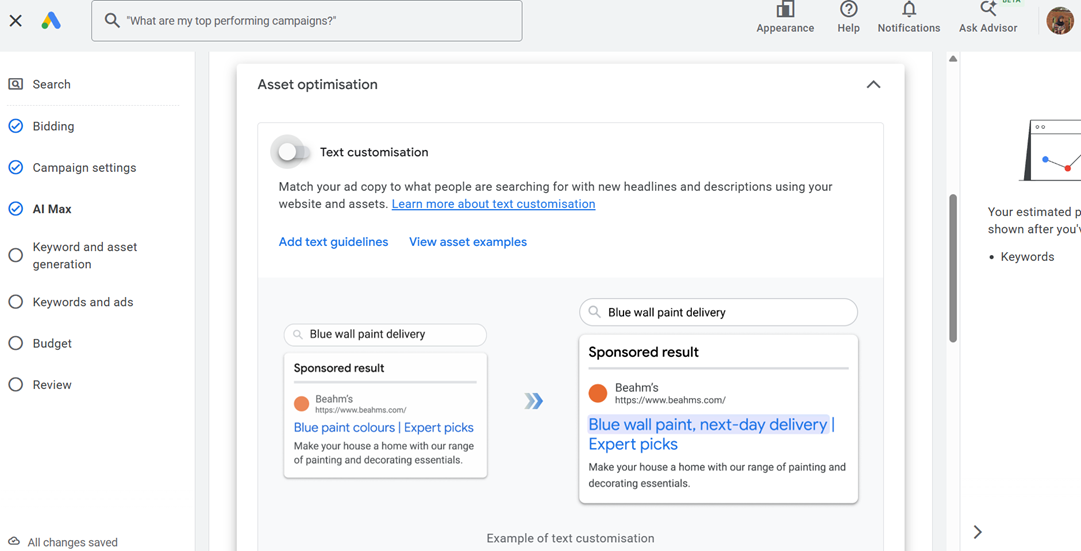The width and height of the screenshot is (1081, 551).
Task: Click the top search input field
Action: pos(306,21)
